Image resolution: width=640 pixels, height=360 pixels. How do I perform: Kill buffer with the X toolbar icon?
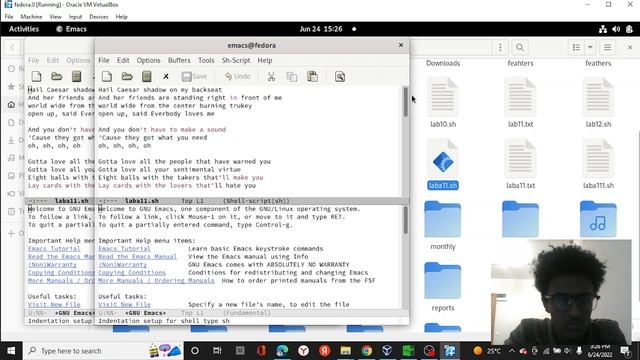(x=166, y=76)
